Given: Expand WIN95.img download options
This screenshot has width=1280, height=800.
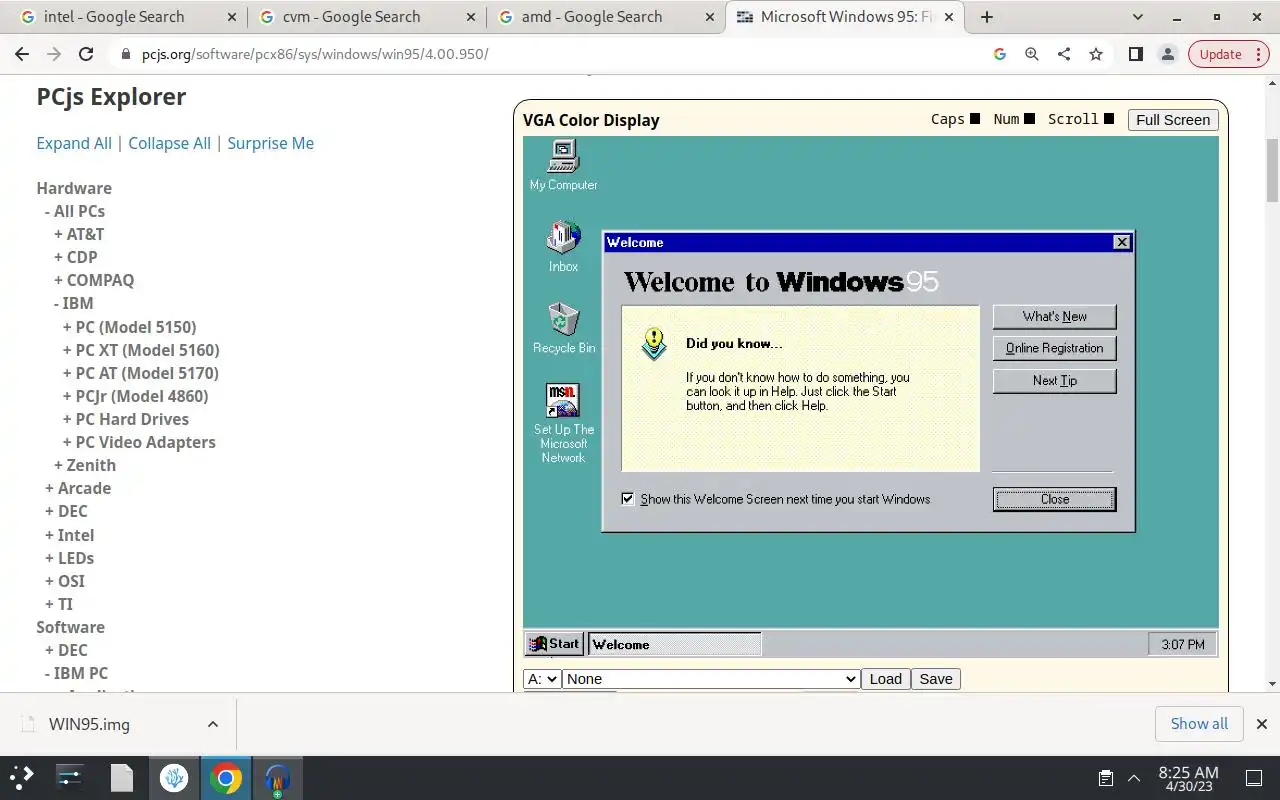Looking at the screenshot, I should [213, 724].
